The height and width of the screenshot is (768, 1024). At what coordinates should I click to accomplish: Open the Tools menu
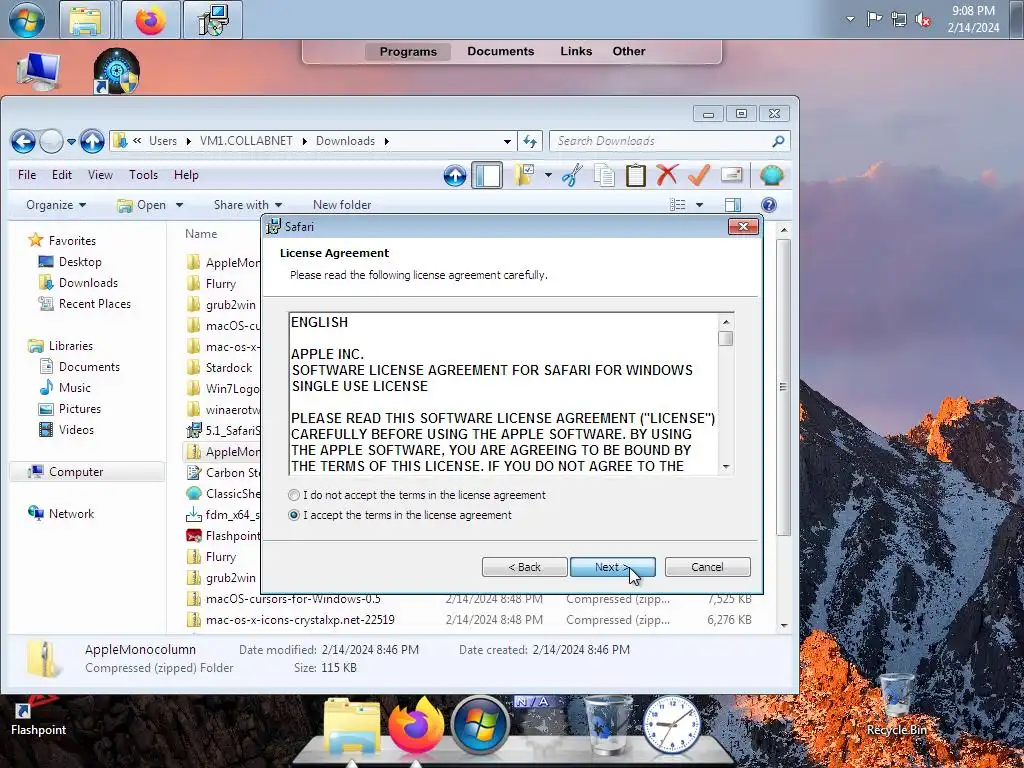(144, 175)
